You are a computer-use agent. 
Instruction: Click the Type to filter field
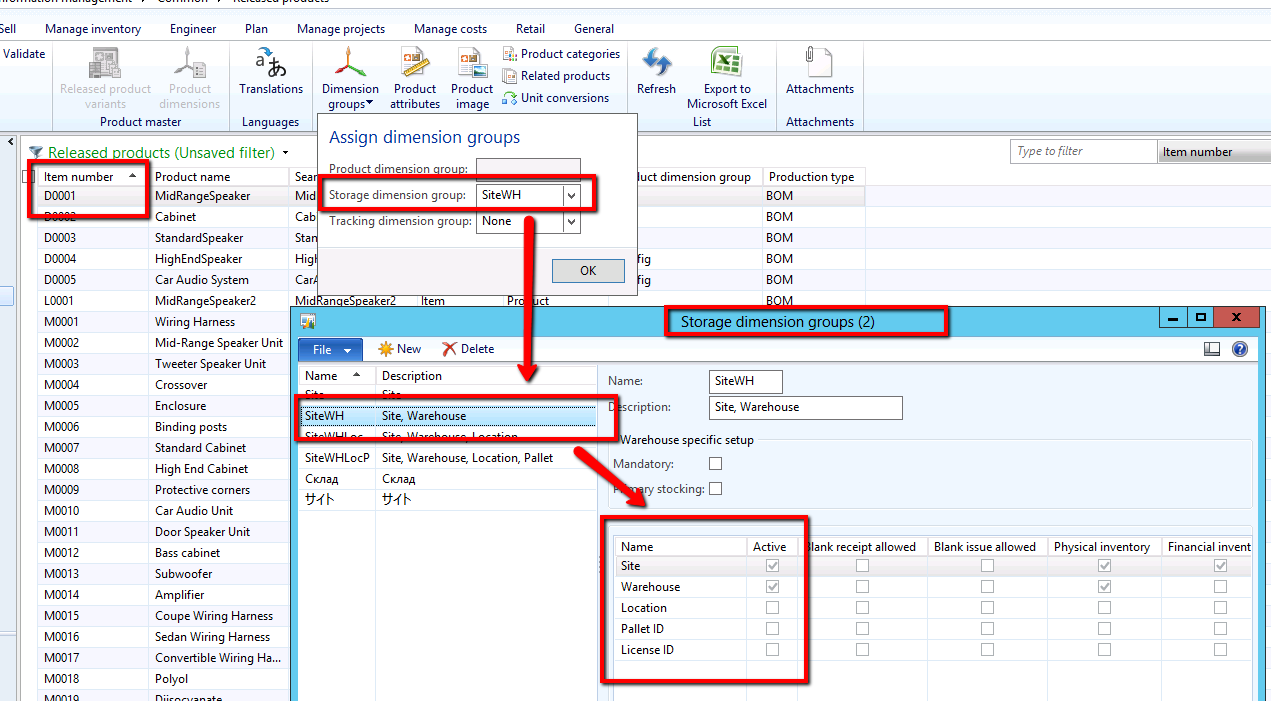(x=1082, y=150)
